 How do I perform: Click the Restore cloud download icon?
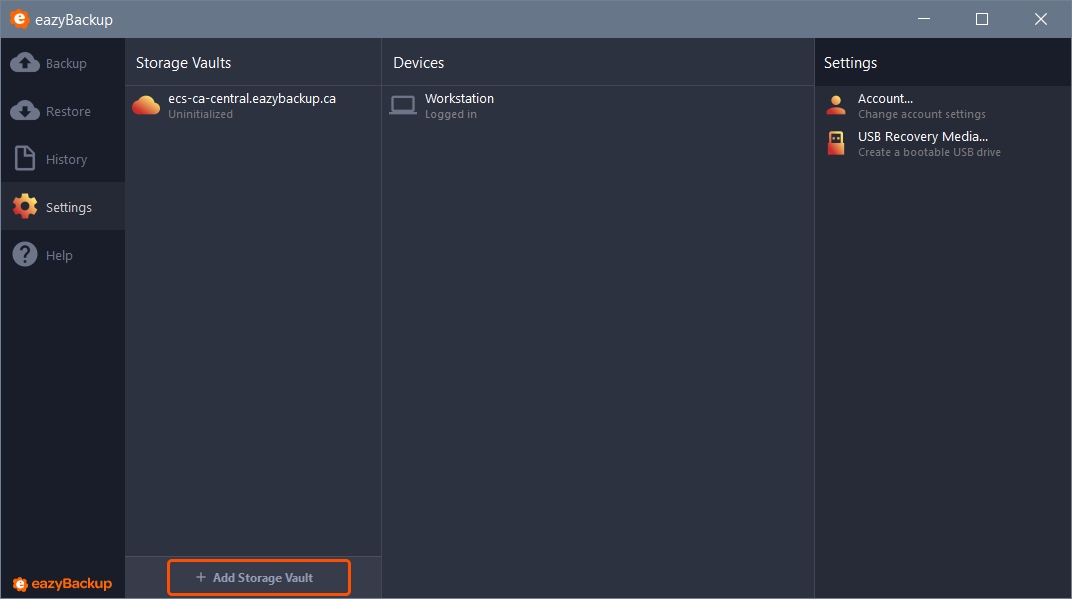point(25,111)
